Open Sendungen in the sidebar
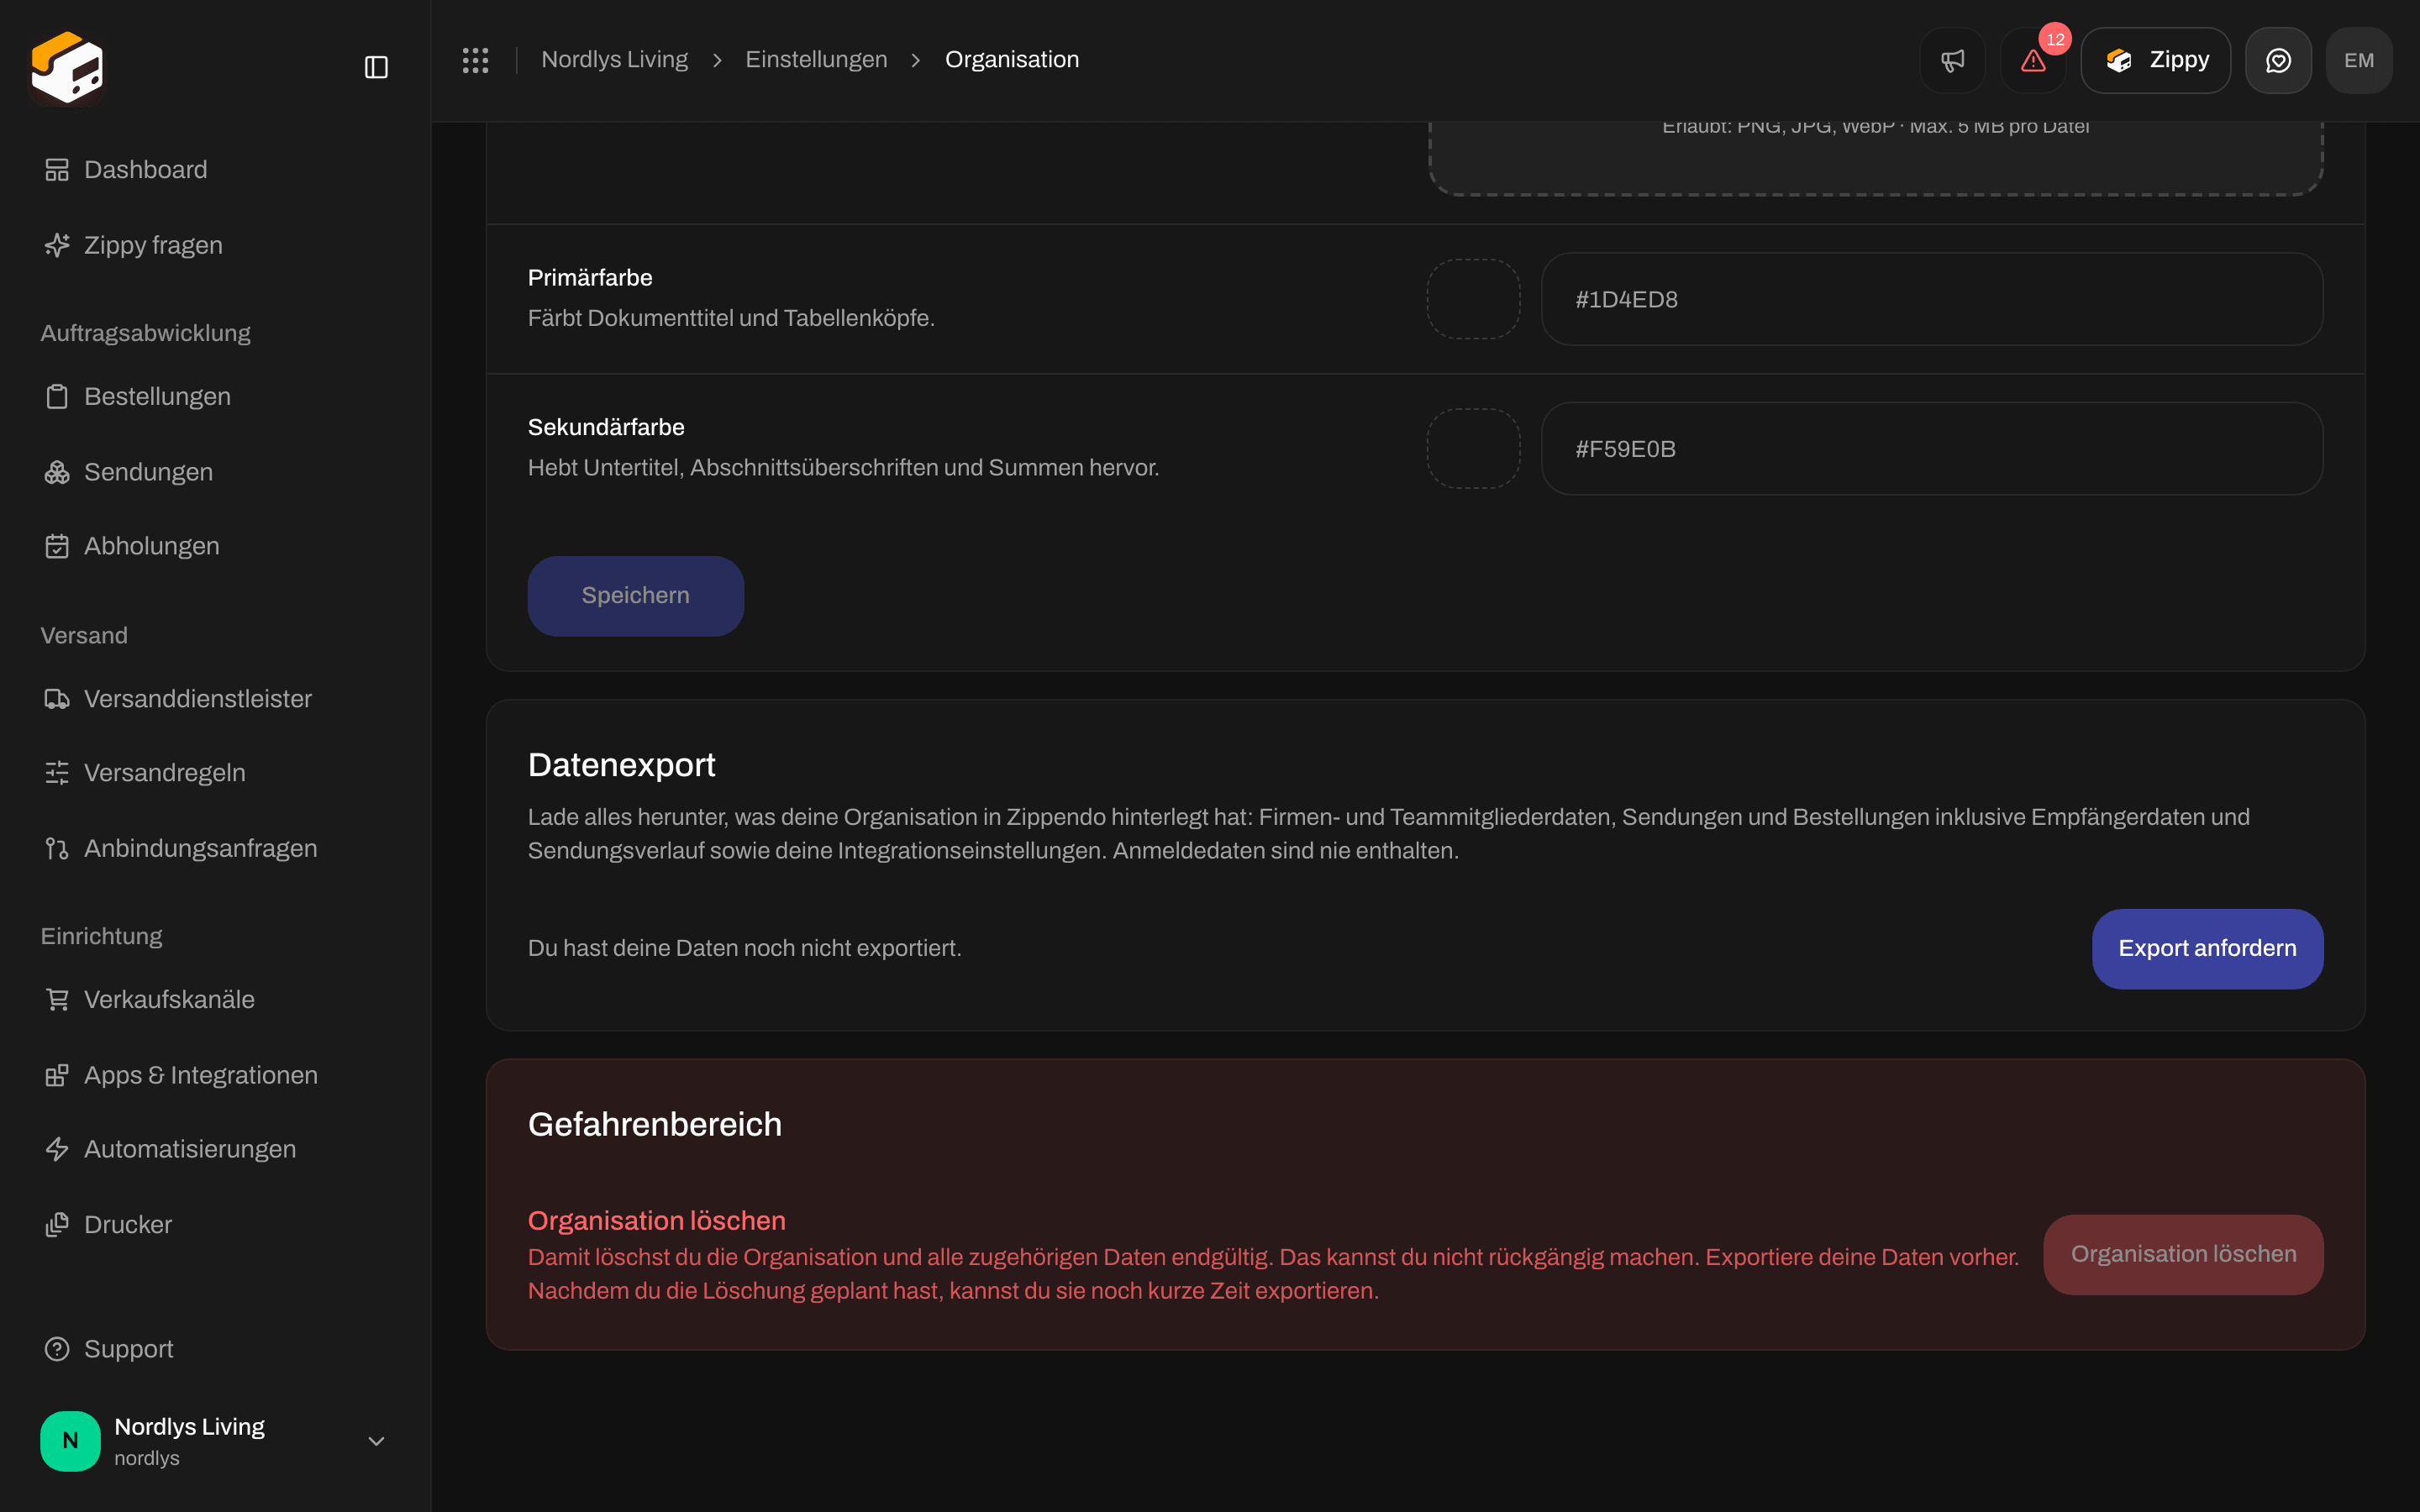The image size is (2420, 1512). tap(215, 472)
